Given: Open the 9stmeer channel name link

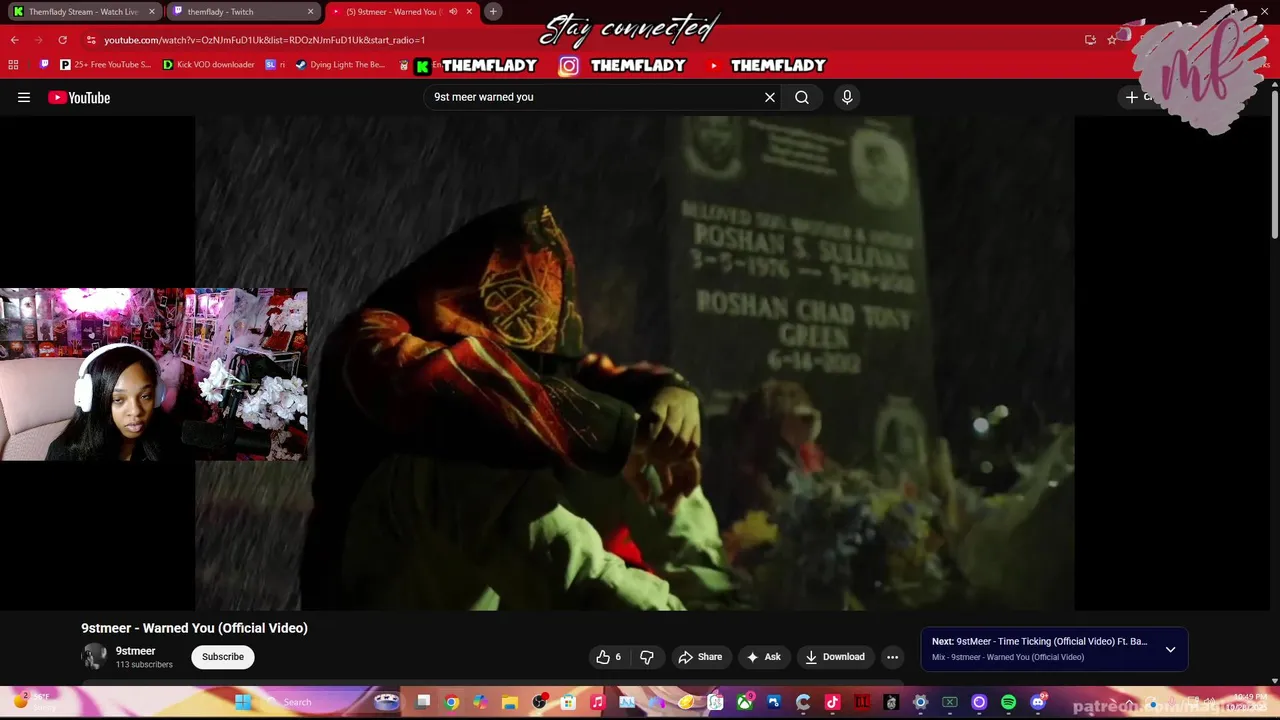Looking at the screenshot, I should tap(135, 651).
